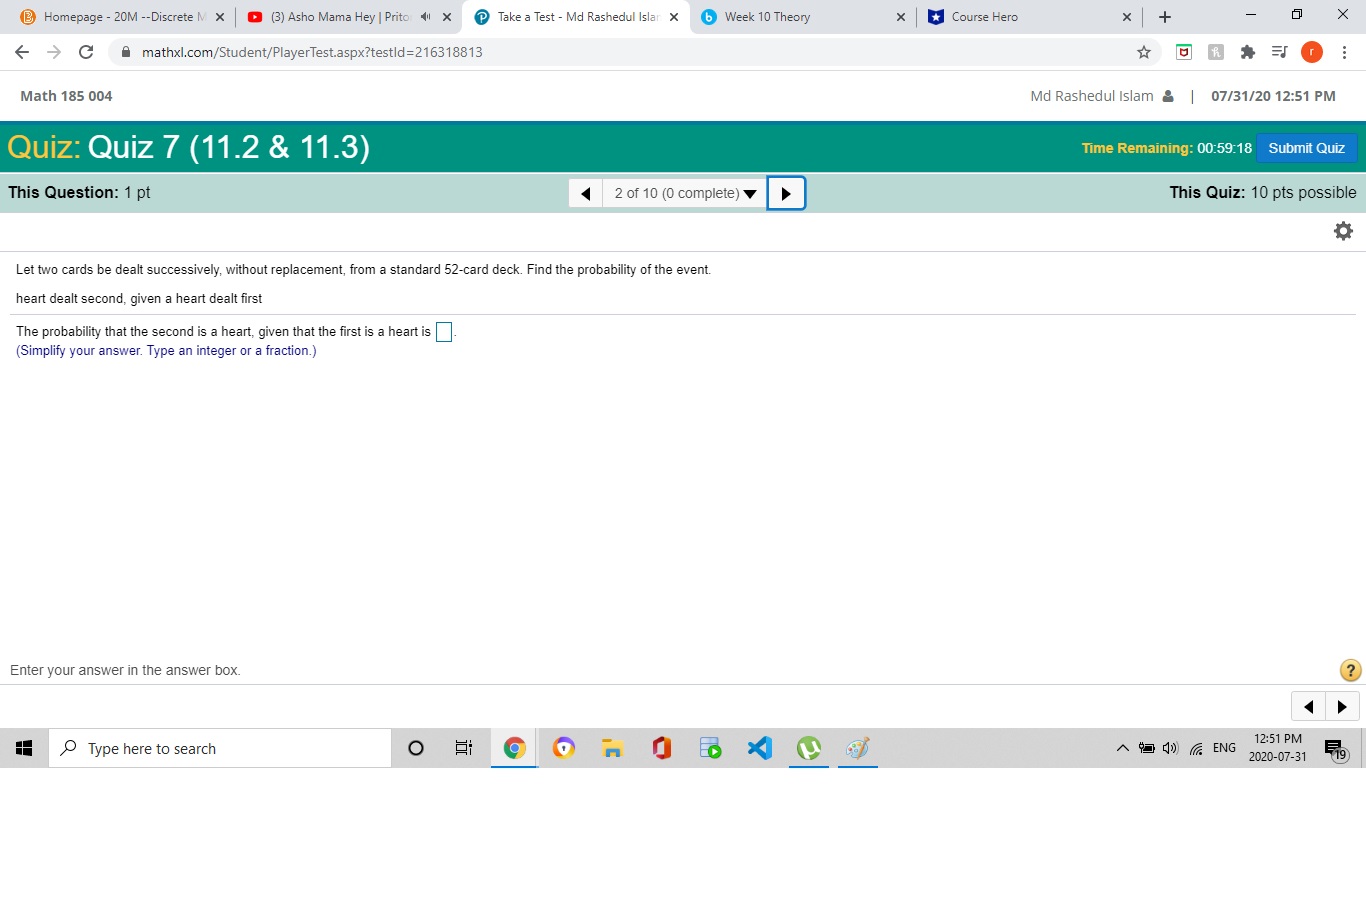Open a new browser tab
Screen dimensions: 1366x912
click(1165, 17)
